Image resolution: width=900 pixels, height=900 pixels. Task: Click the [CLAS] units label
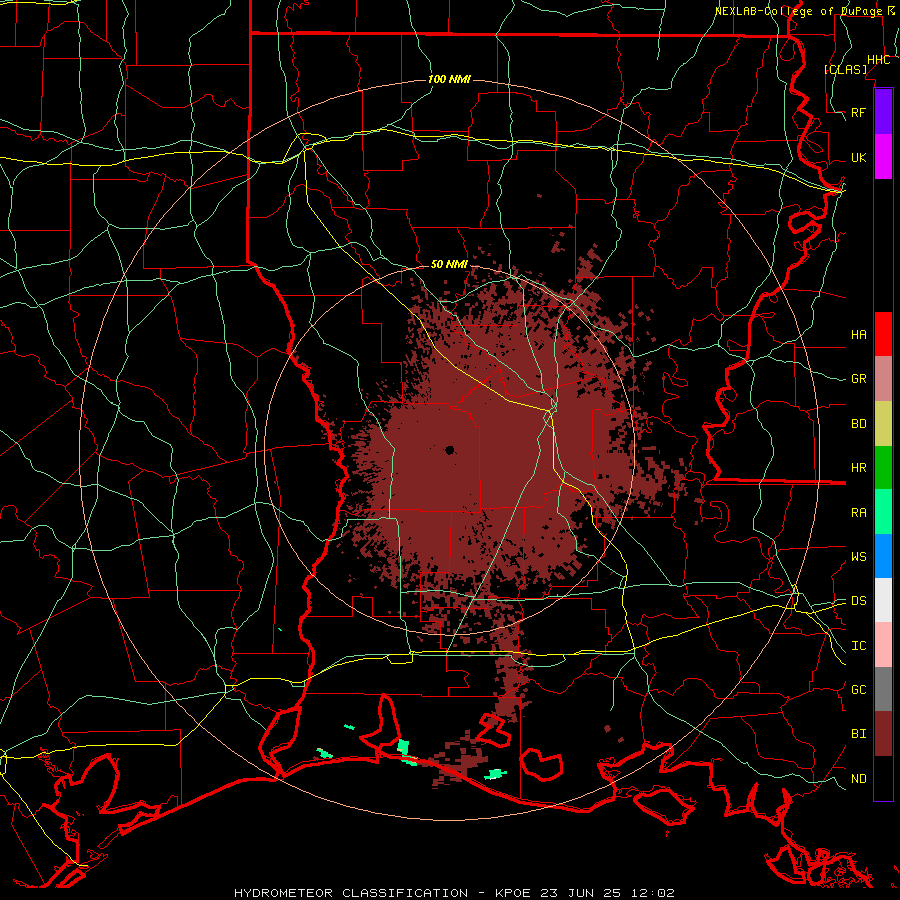[845, 69]
